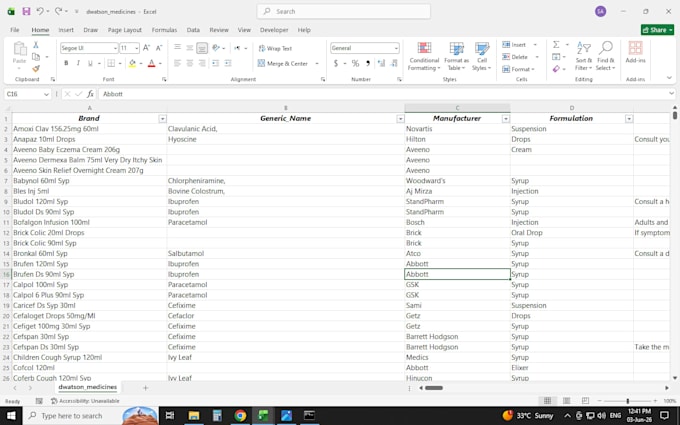This screenshot has width=680, height=425.
Task: Adjust the zoom slider
Action: pos(628,401)
